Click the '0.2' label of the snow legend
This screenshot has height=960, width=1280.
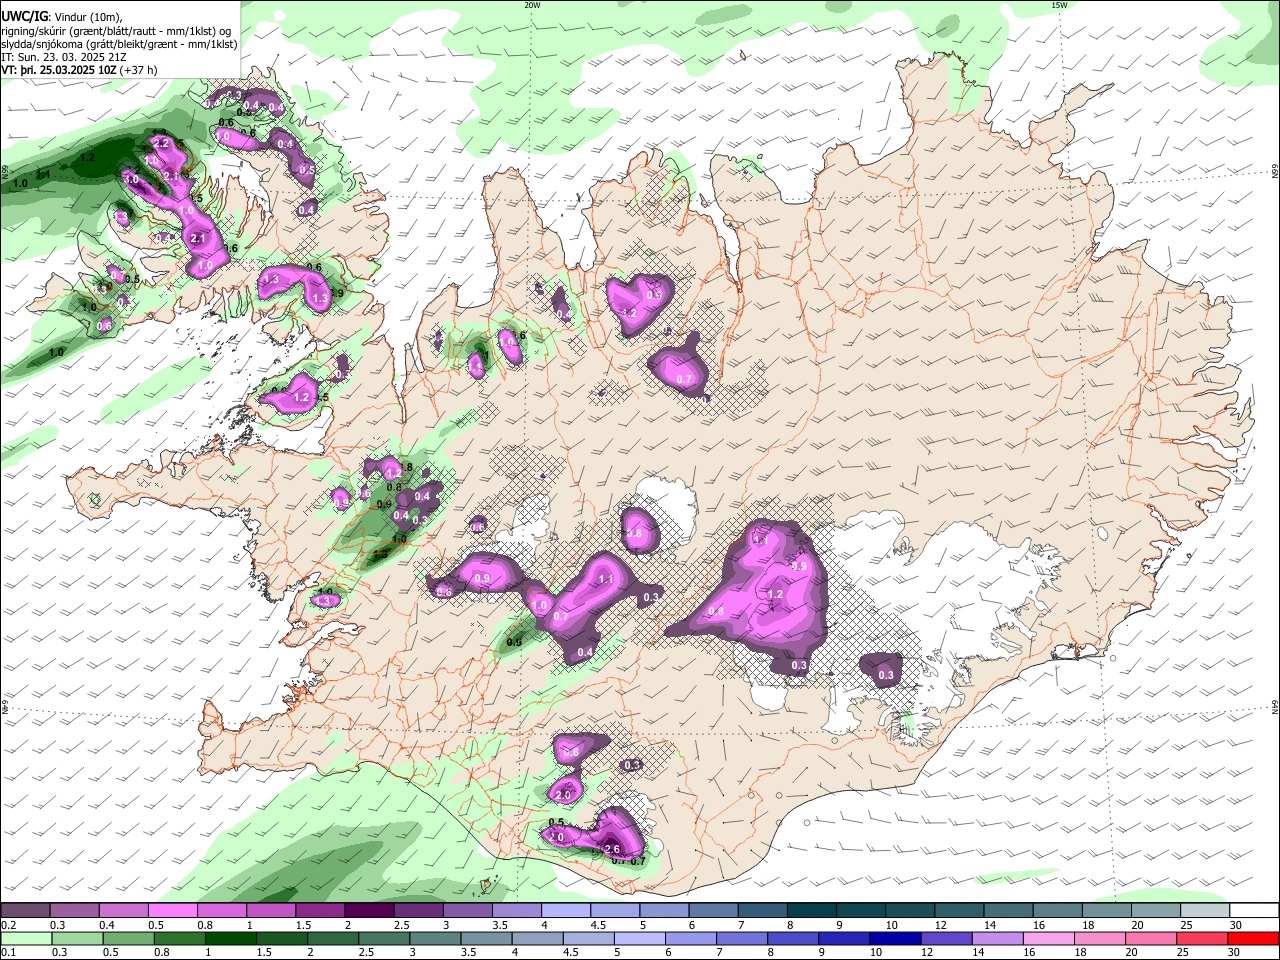click(7, 925)
